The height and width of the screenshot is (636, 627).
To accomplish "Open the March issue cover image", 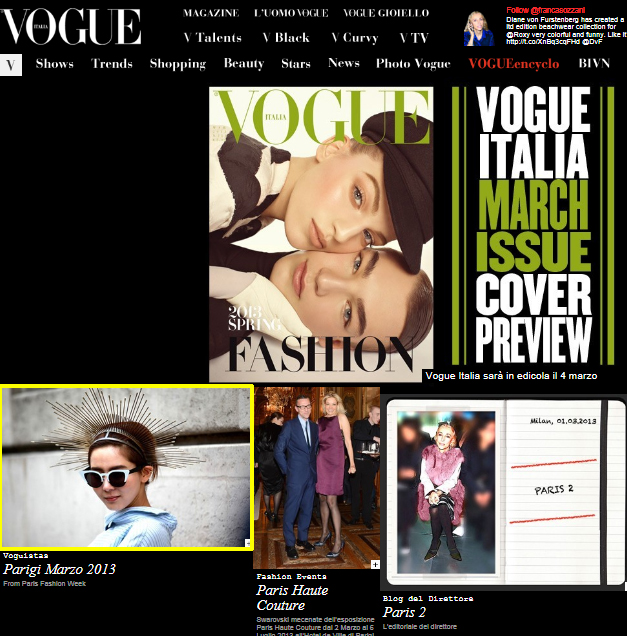I will [321, 234].
